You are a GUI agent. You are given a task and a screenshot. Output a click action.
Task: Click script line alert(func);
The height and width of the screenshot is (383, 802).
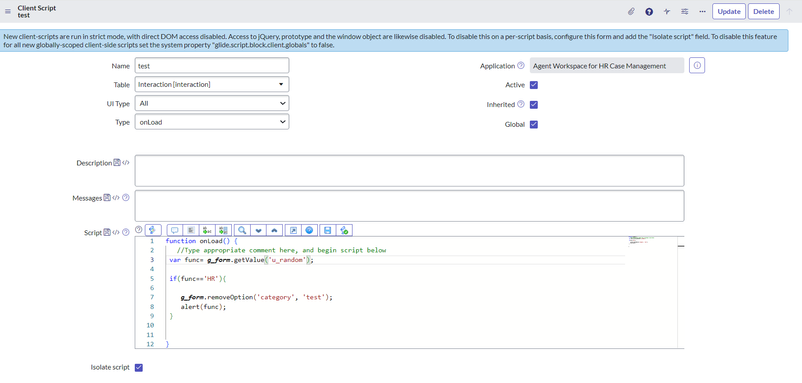pos(203,307)
